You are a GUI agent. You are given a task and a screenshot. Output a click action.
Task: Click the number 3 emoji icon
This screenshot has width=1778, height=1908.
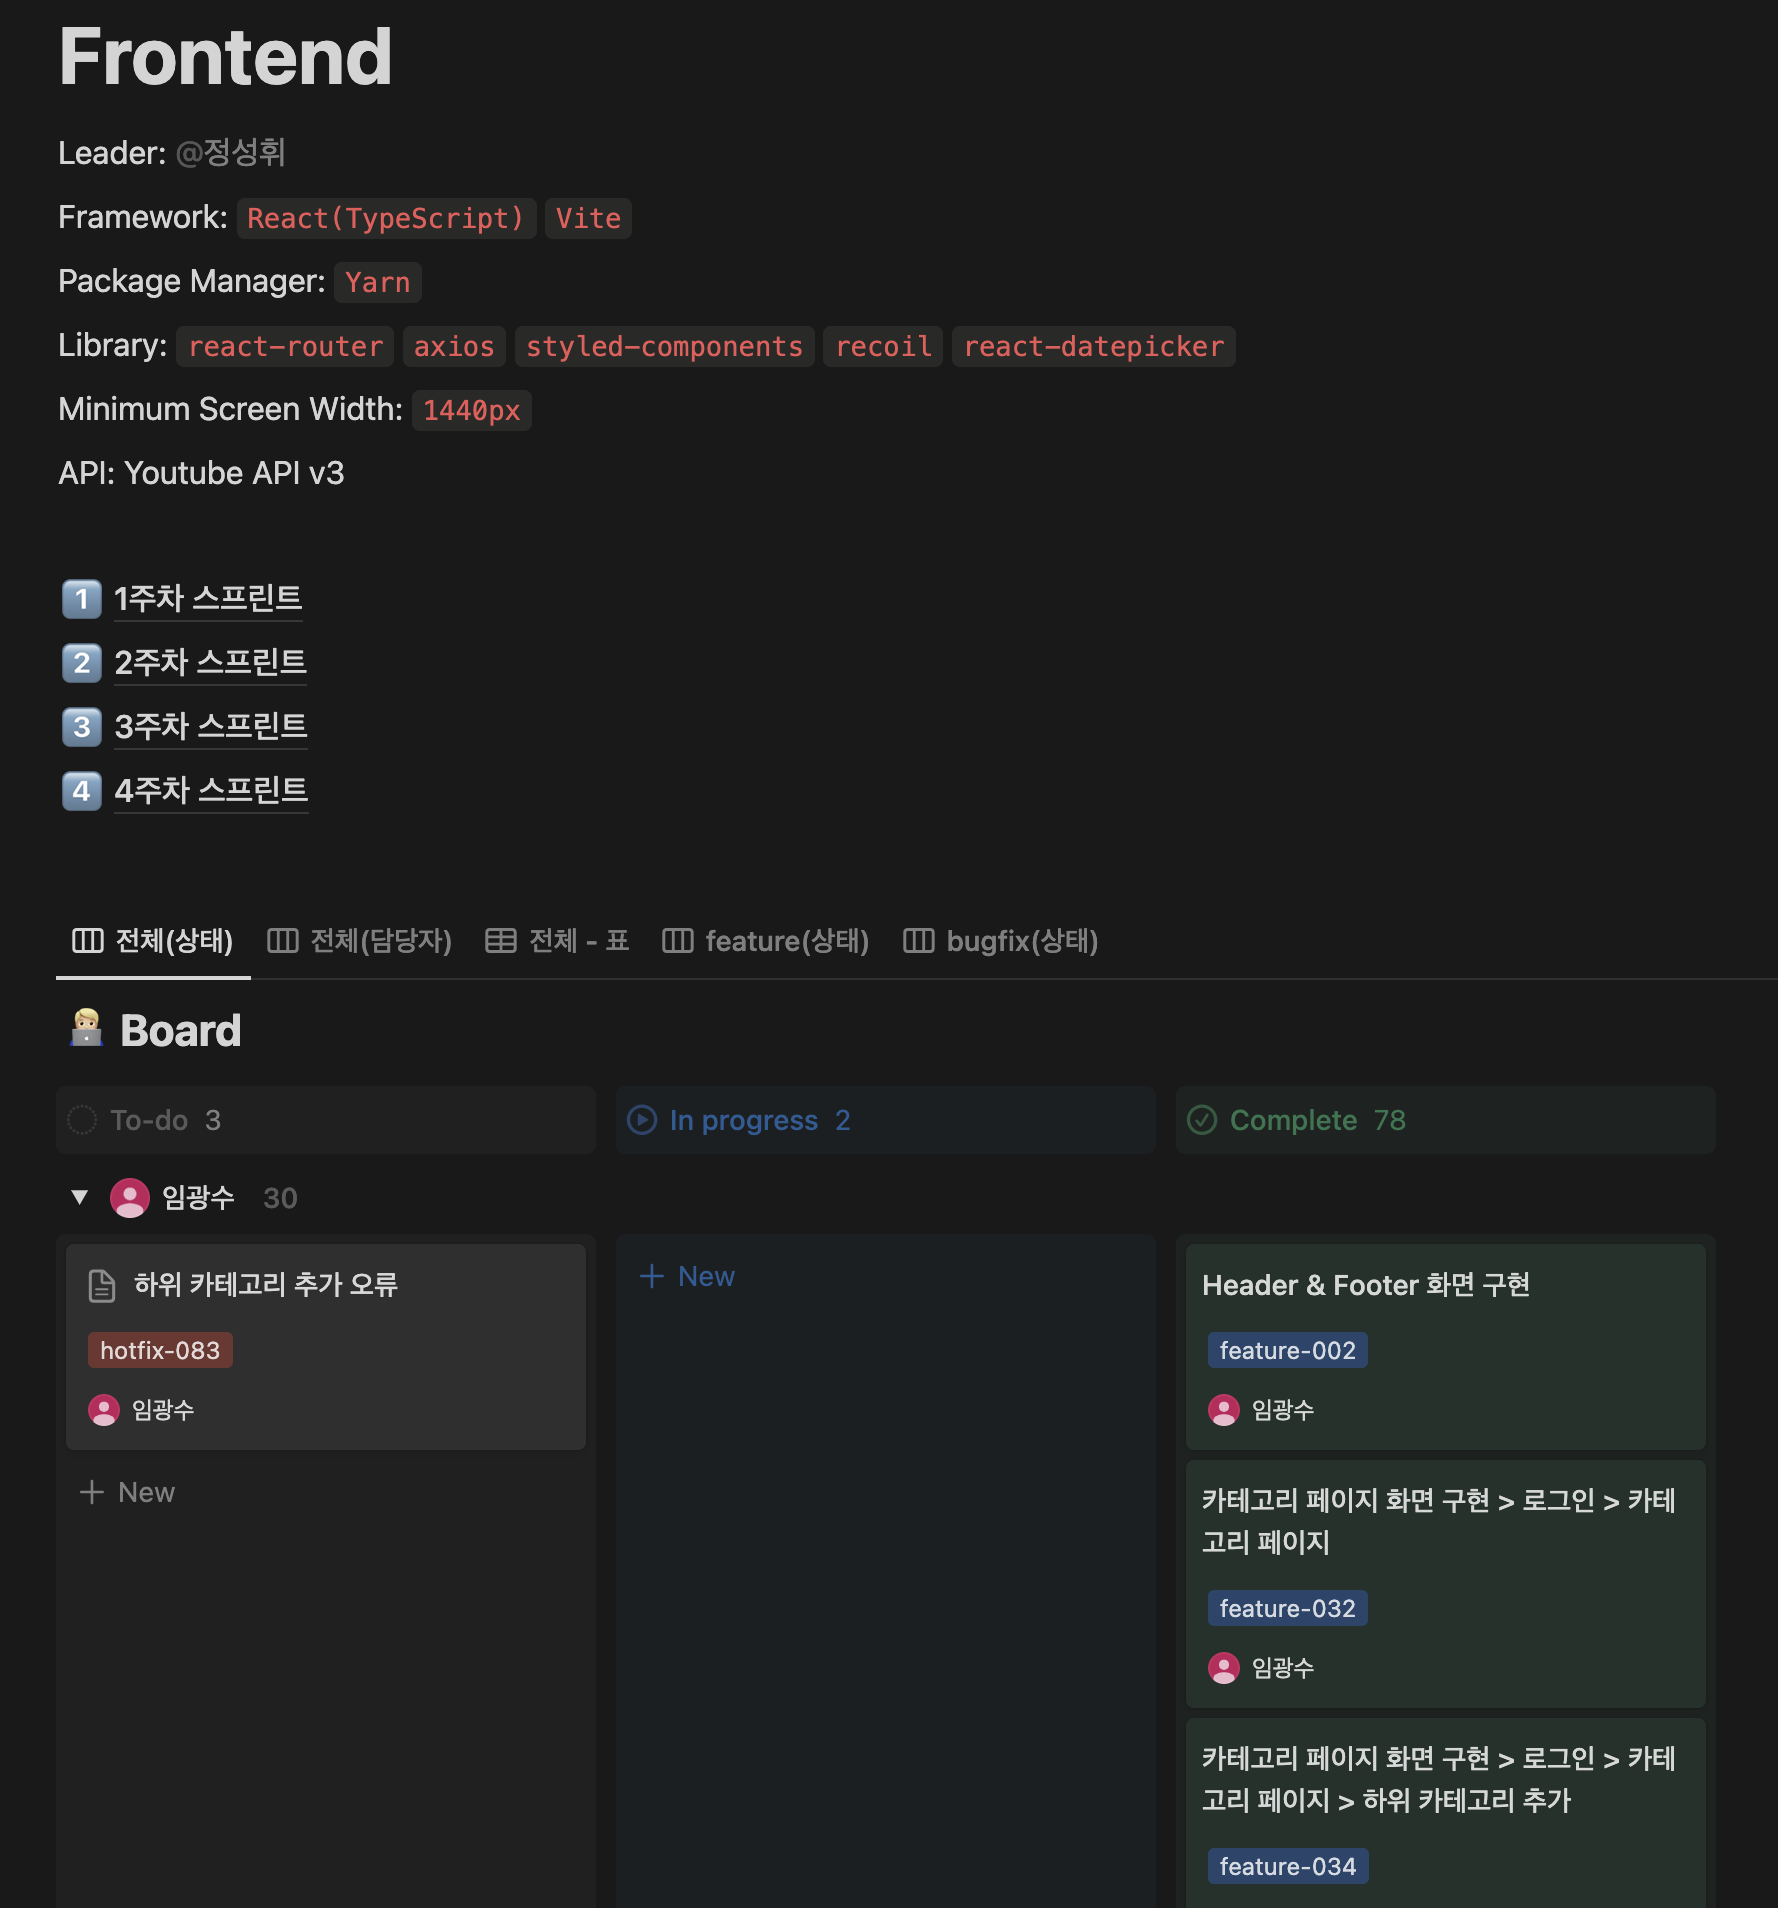[x=82, y=726]
